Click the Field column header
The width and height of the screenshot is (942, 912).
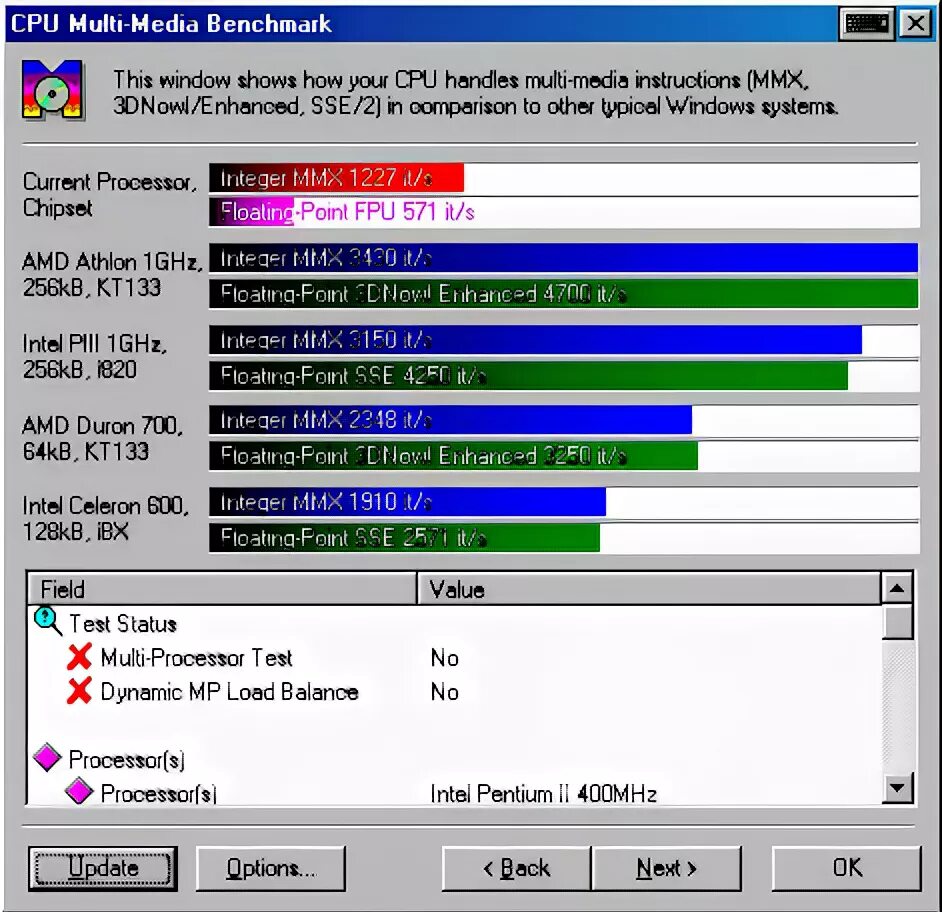pos(222,589)
